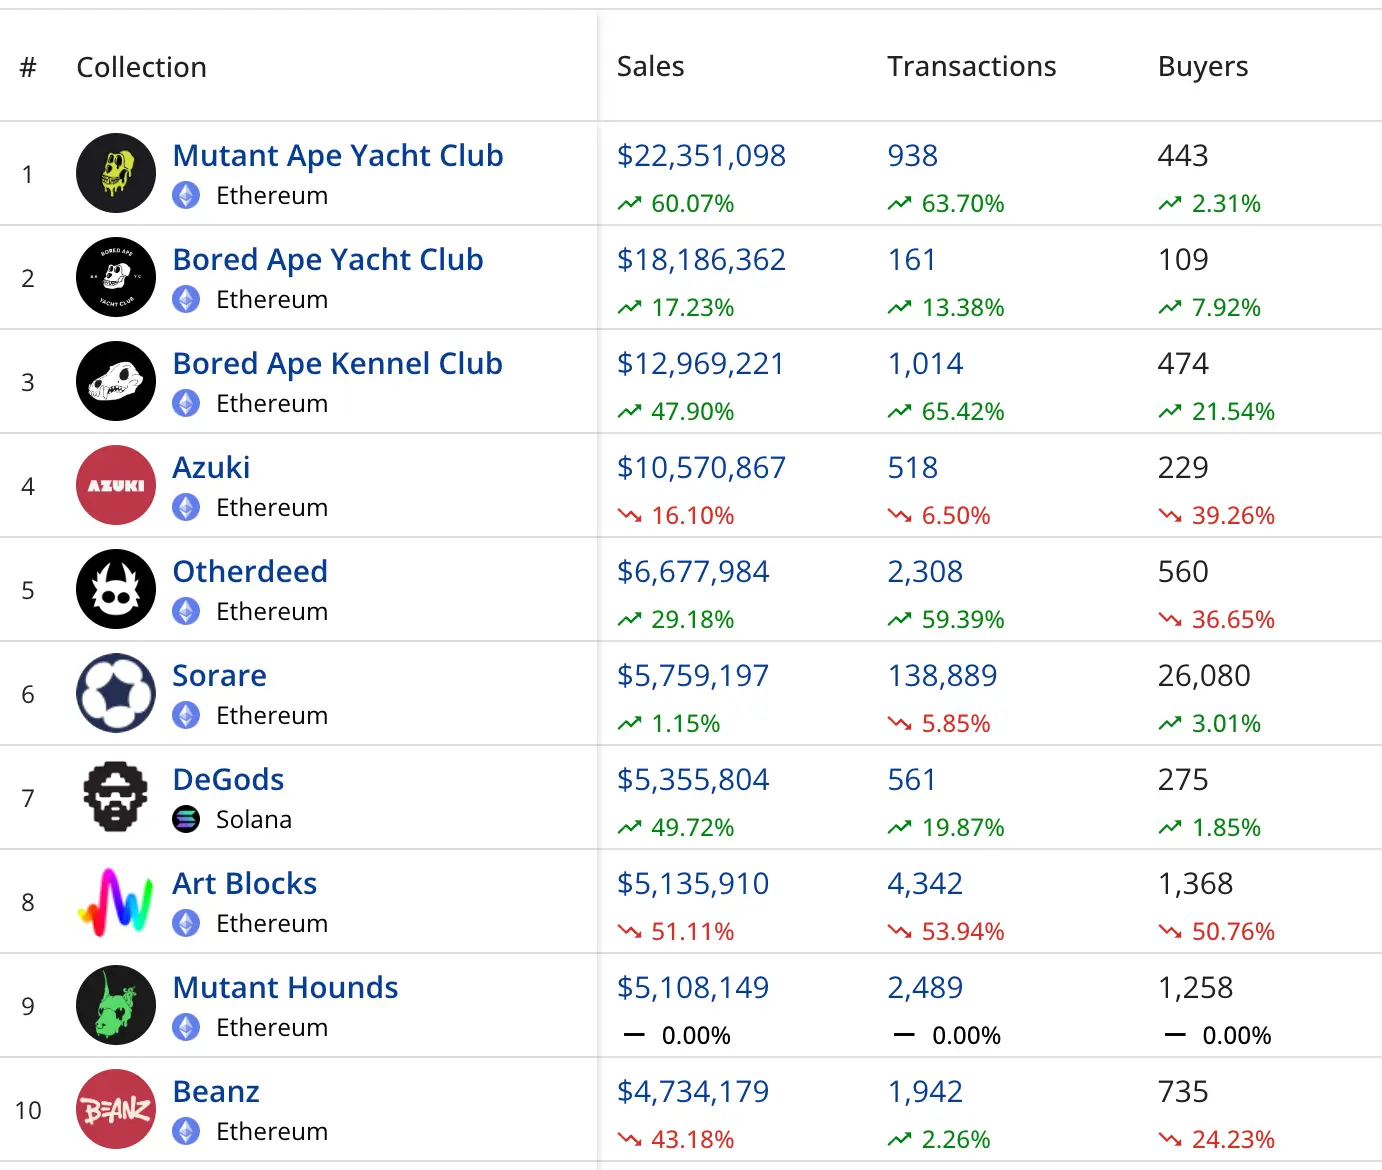Click Ethereum icon under Beanz
The width and height of the screenshot is (1382, 1170).
186,1131
